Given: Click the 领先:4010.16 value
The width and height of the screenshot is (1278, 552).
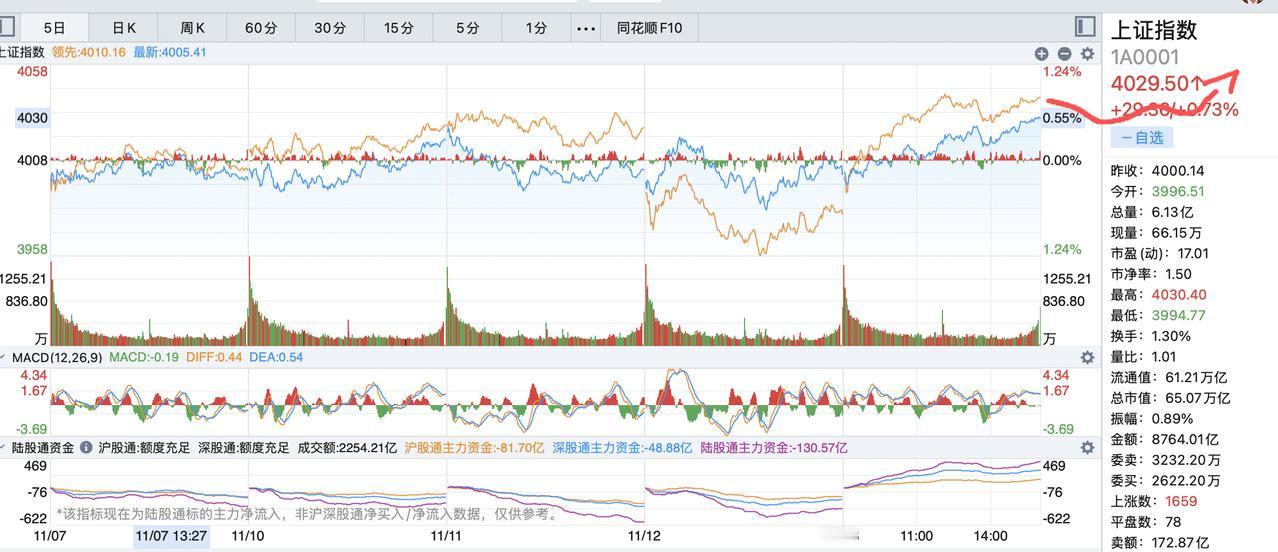Looking at the screenshot, I should (88, 52).
